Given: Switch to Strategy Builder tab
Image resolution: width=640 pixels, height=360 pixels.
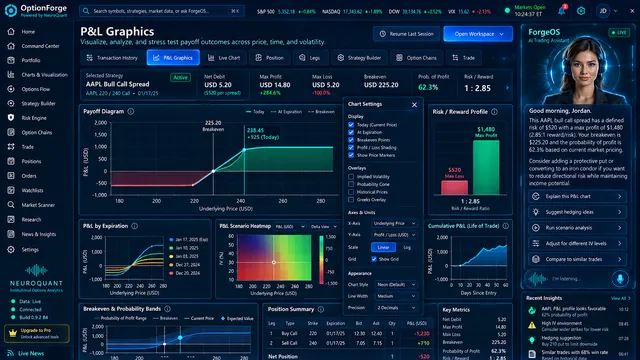Looking at the screenshot, I should (x=359, y=58).
